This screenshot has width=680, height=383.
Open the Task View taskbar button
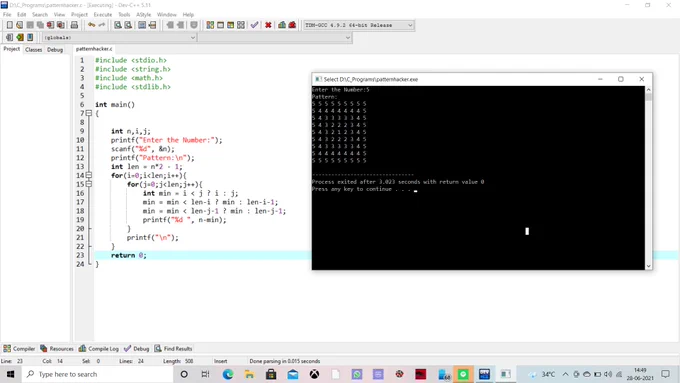(x=206, y=374)
